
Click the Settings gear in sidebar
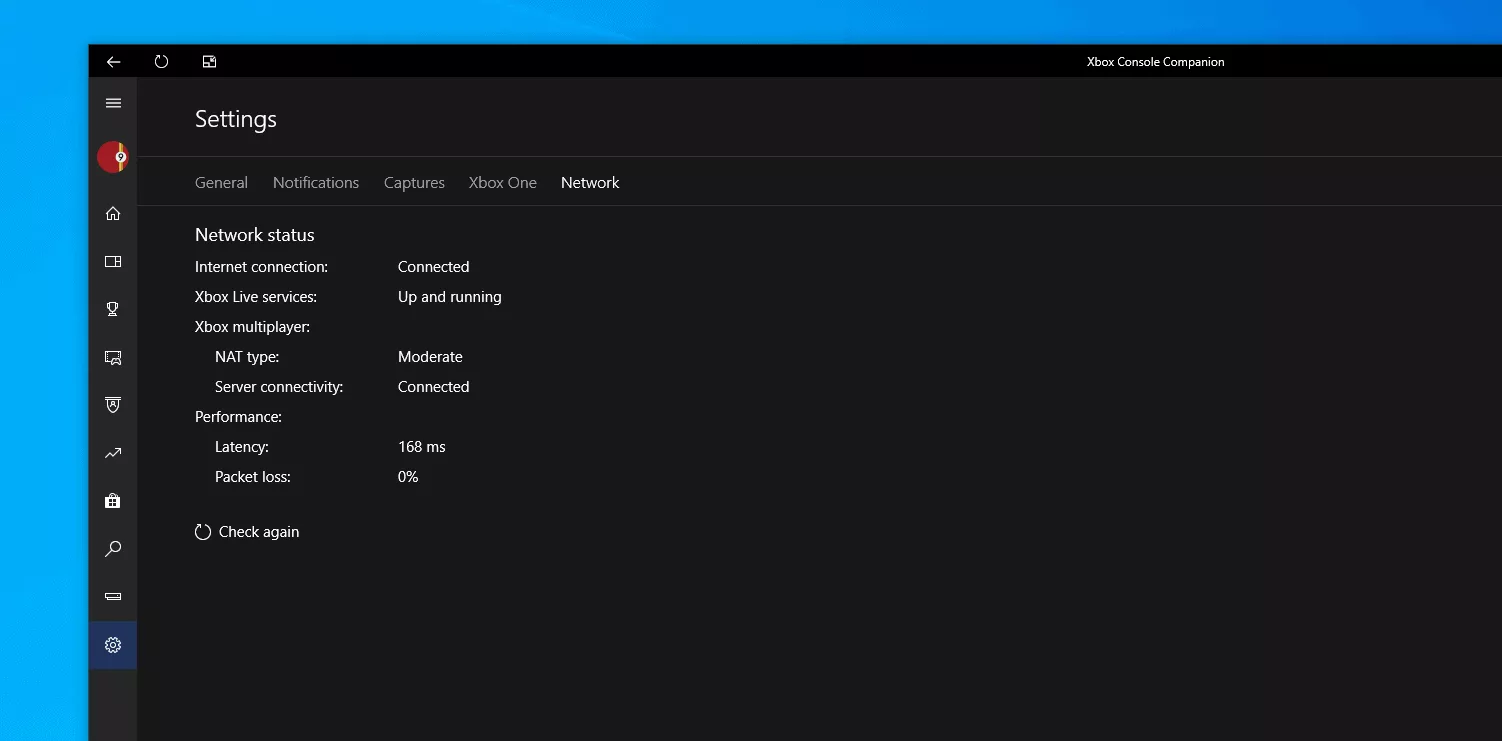[113, 645]
